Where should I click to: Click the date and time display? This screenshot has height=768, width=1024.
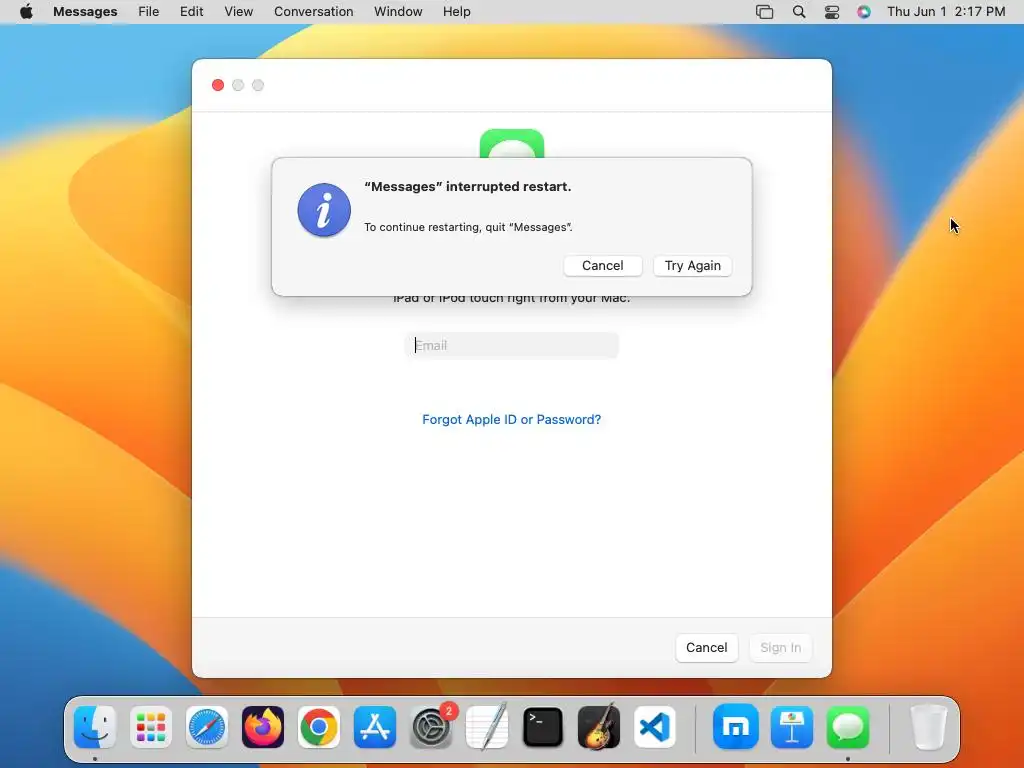click(946, 12)
